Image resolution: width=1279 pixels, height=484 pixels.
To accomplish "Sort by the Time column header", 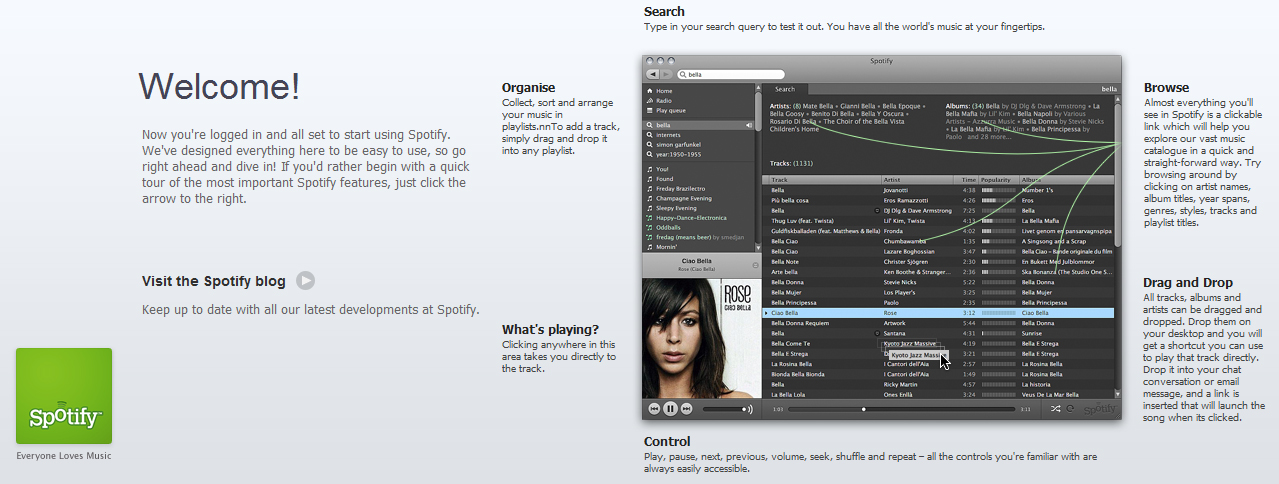I will click(968, 180).
